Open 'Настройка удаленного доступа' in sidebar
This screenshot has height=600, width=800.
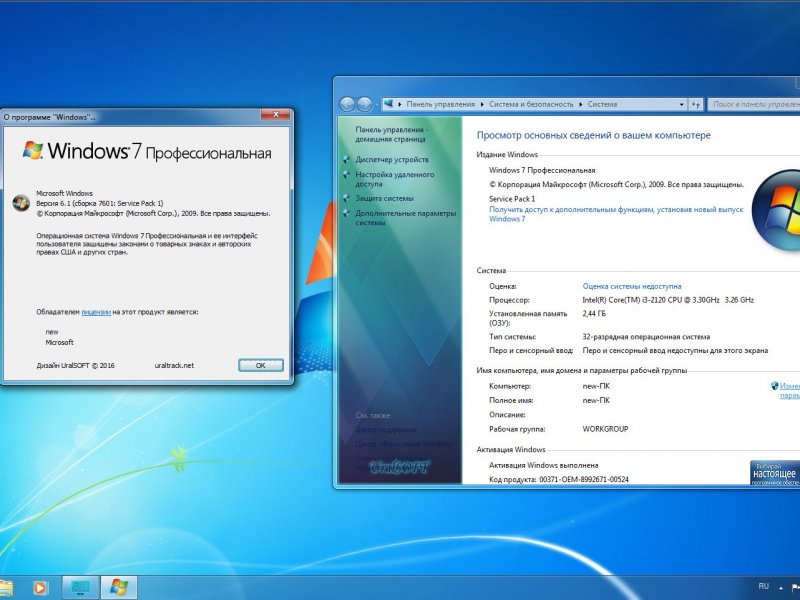coord(395,179)
